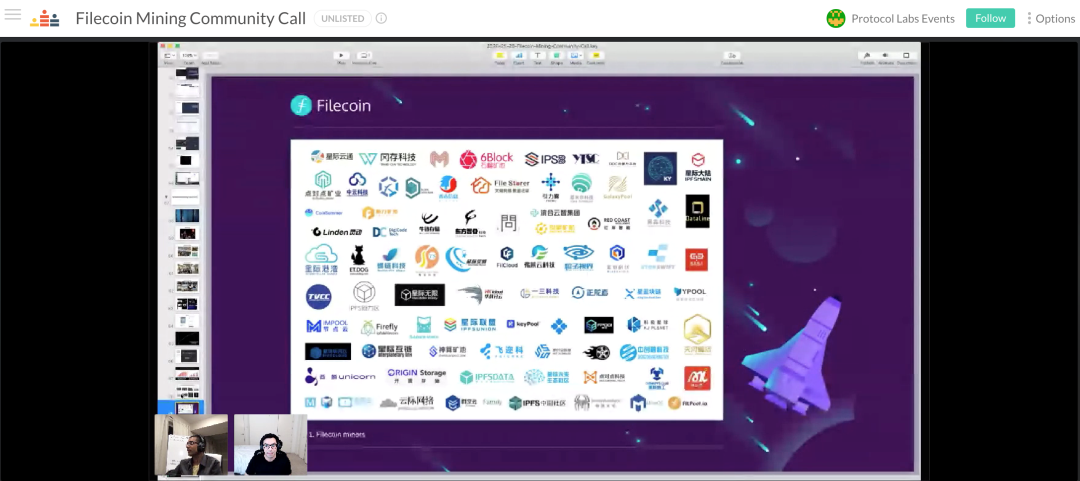
Task: Click the Keynote Live toolbar icon
Action: tap(365, 57)
